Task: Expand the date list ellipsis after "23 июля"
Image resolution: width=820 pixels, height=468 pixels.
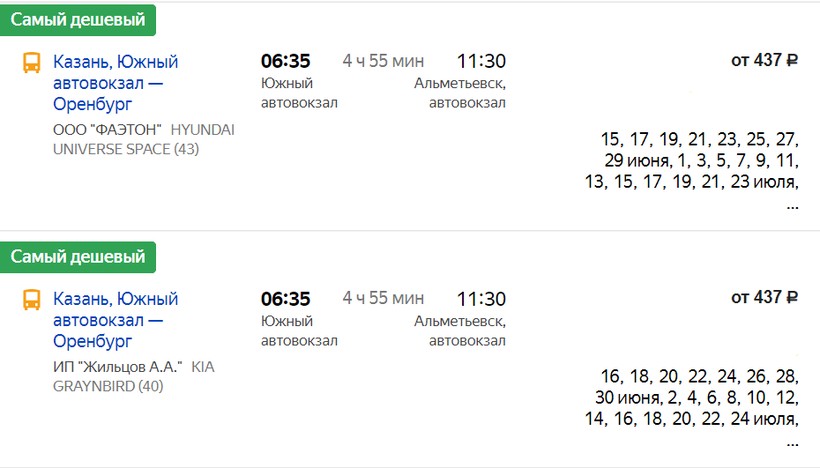Action: (x=793, y=205)
